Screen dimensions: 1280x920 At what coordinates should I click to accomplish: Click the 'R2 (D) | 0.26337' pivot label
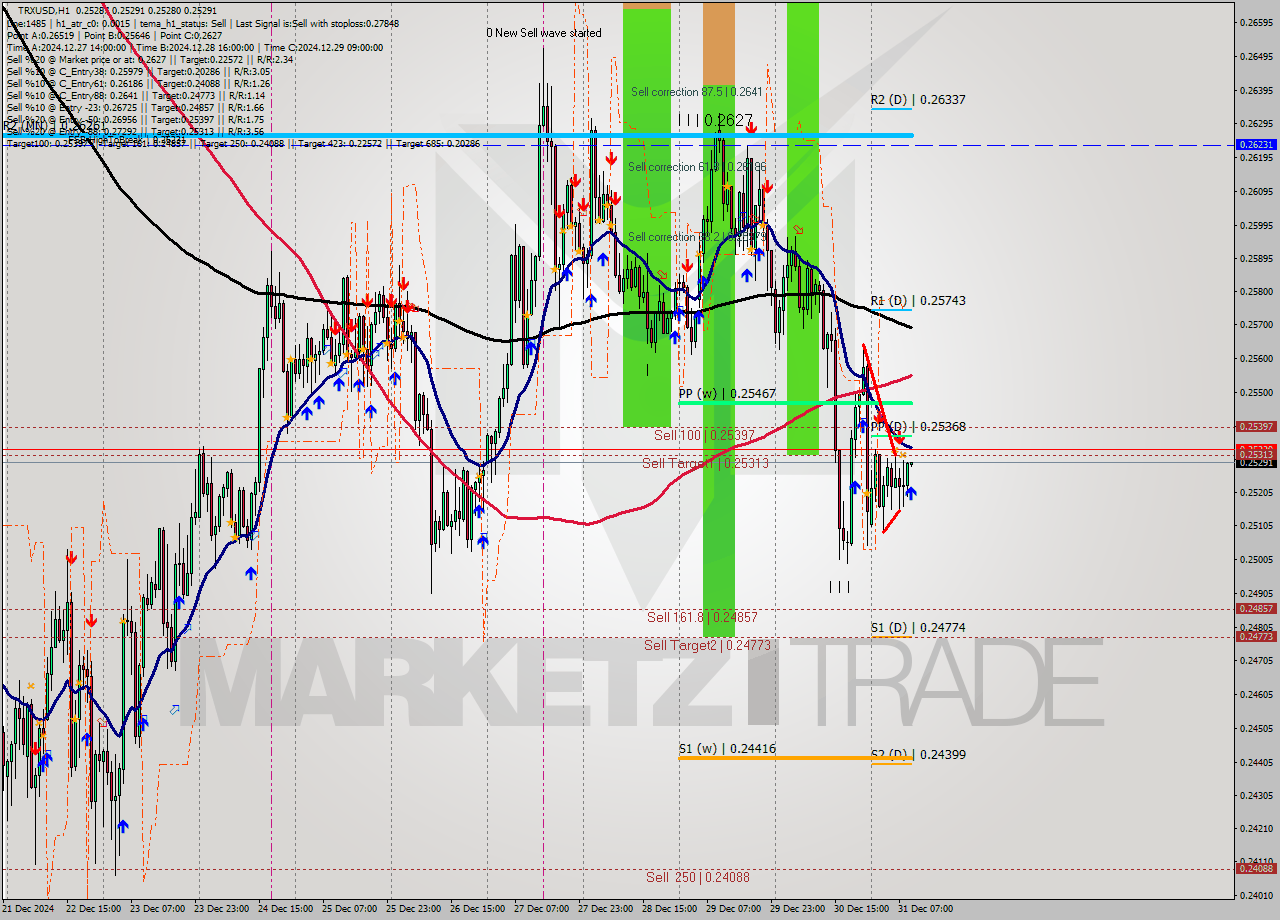pyautogui.click(x=917, y=100)
